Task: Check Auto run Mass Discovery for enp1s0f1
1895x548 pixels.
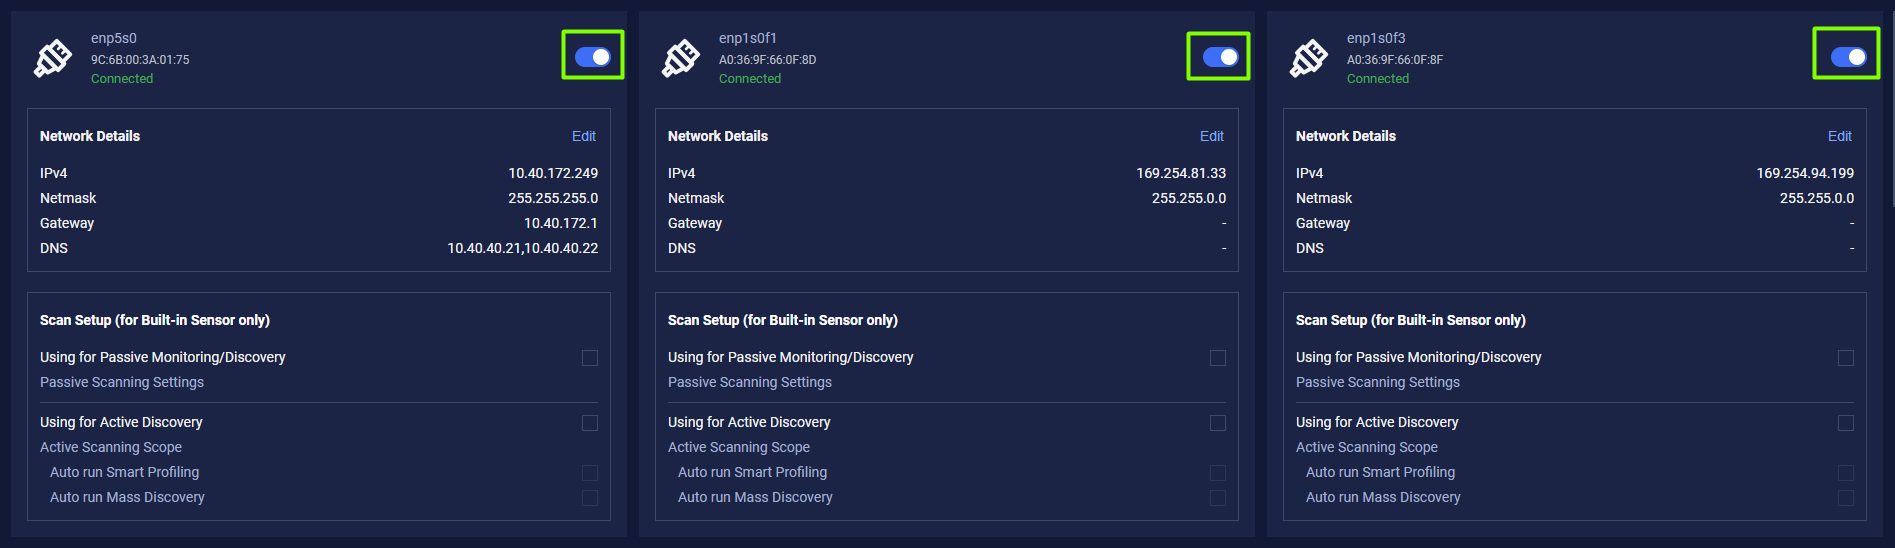Action: coord(1218,498)
